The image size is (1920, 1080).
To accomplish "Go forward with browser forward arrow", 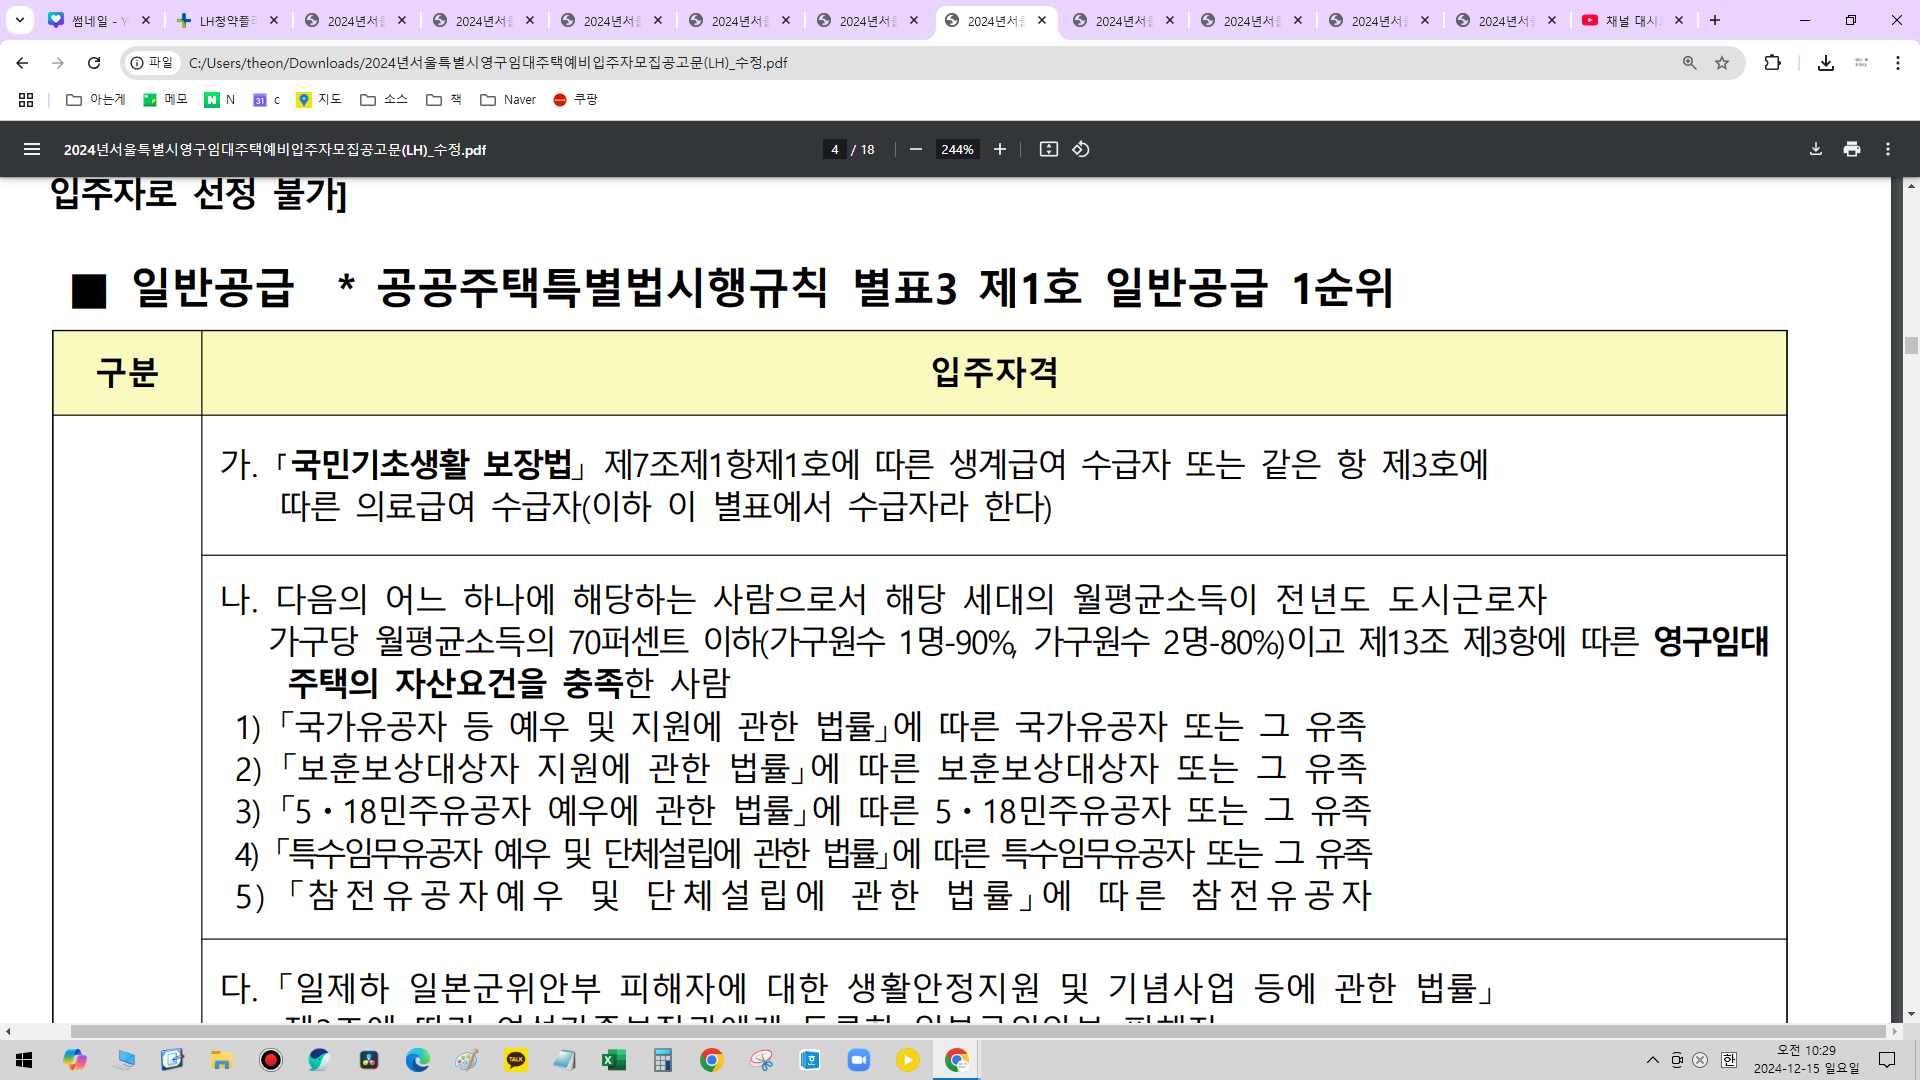I will tap(58, 63).
